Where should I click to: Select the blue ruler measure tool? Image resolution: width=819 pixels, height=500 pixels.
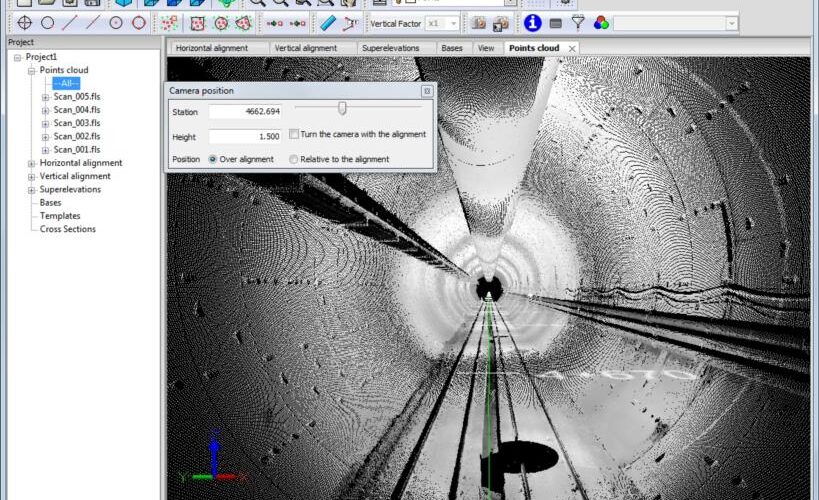[327, 23]
